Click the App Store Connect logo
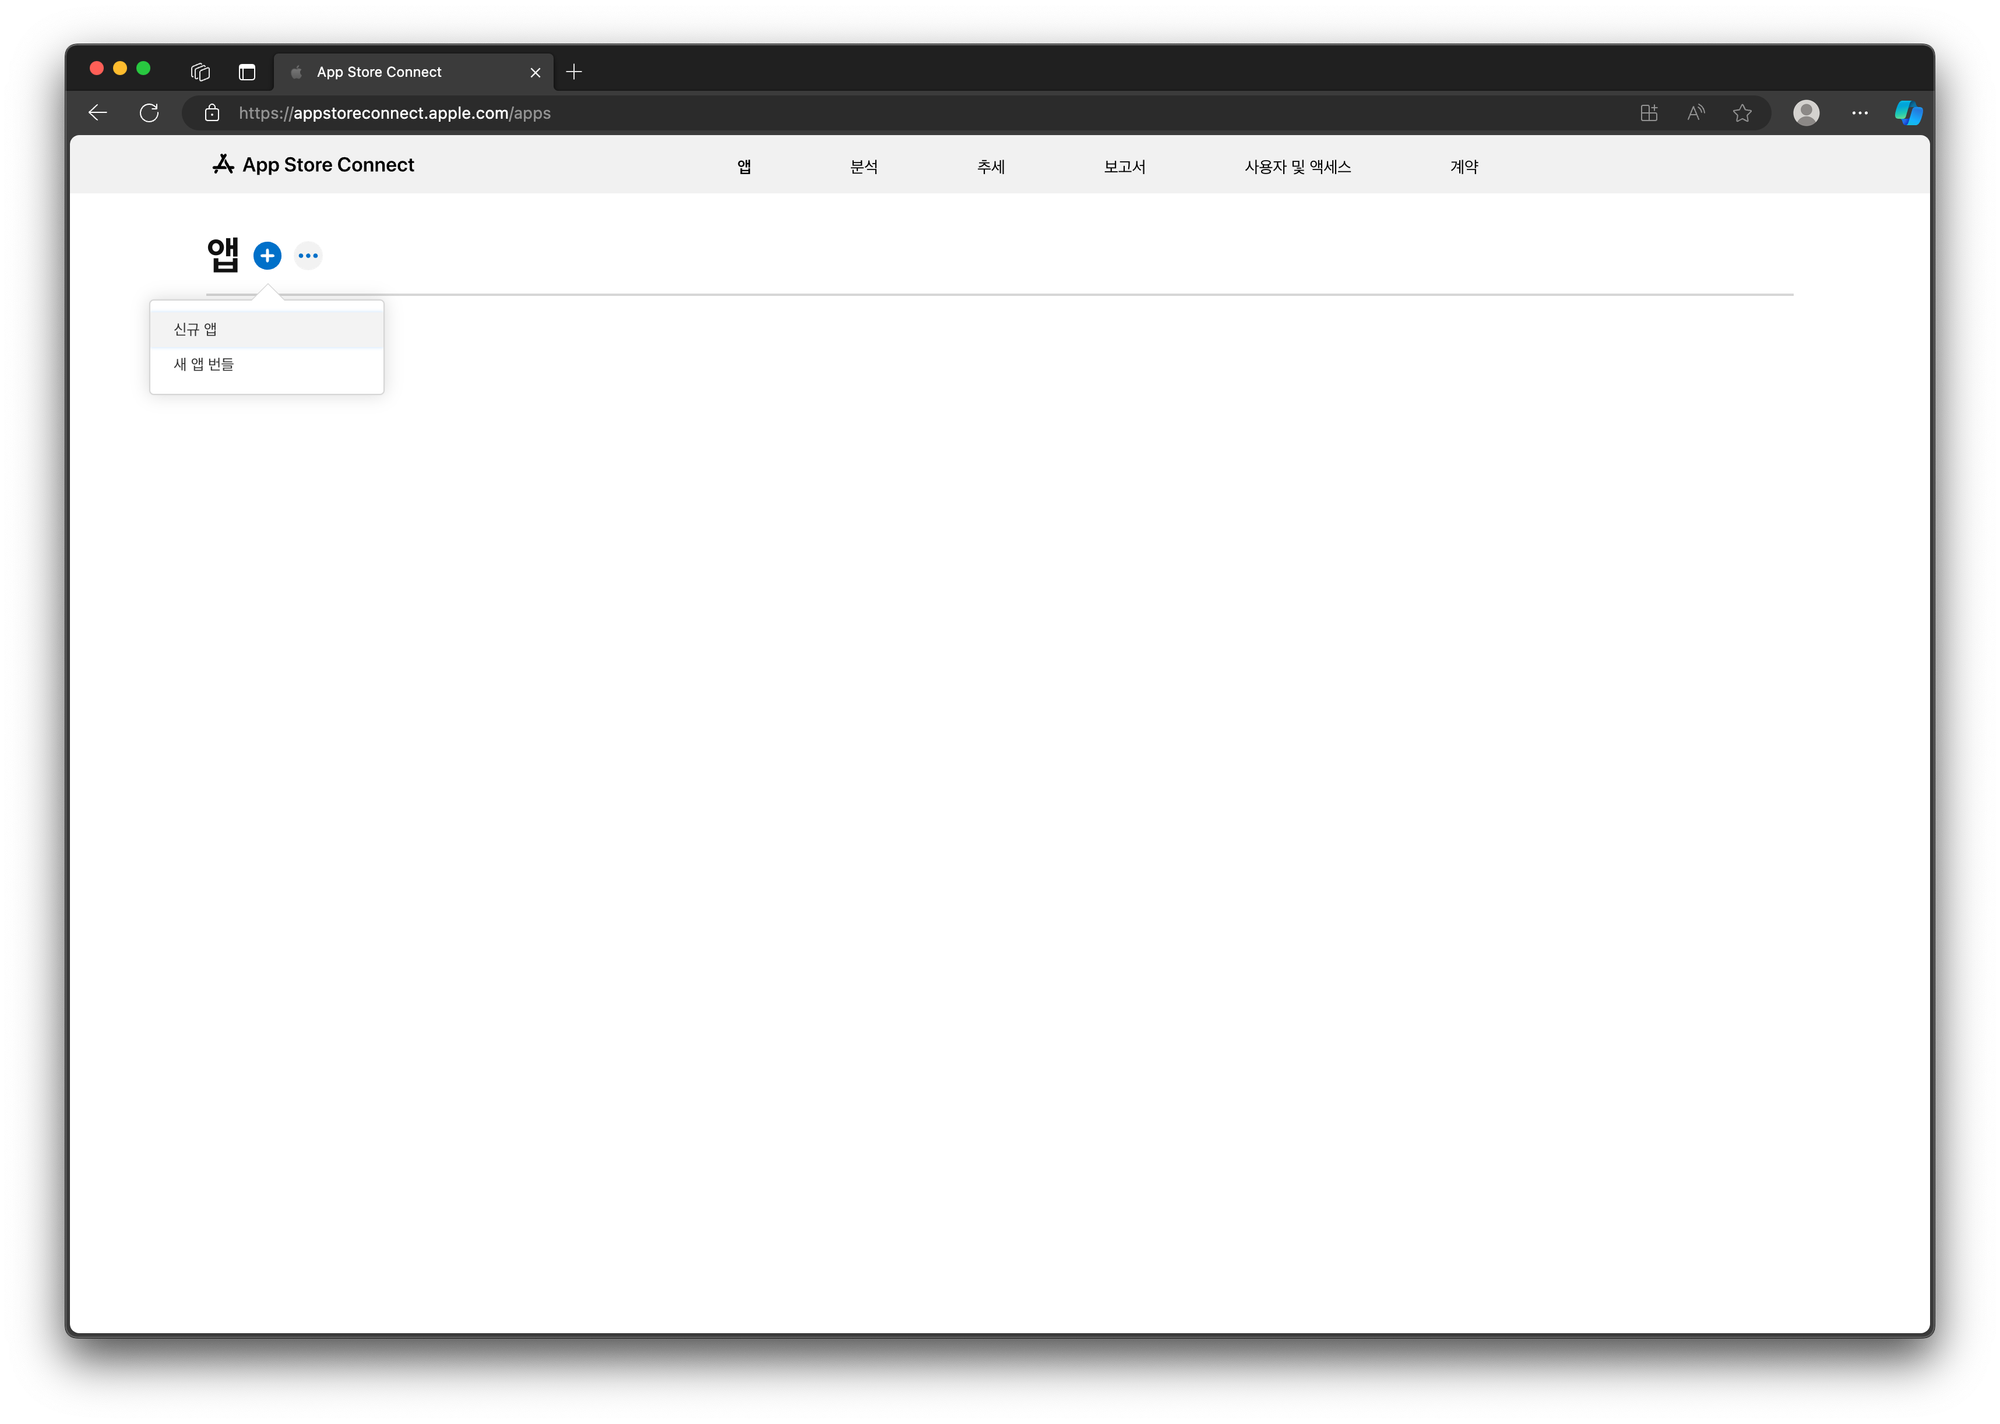Viewport: 2000px width, 1424px height. pyautogui.click(x=313, y=165)
